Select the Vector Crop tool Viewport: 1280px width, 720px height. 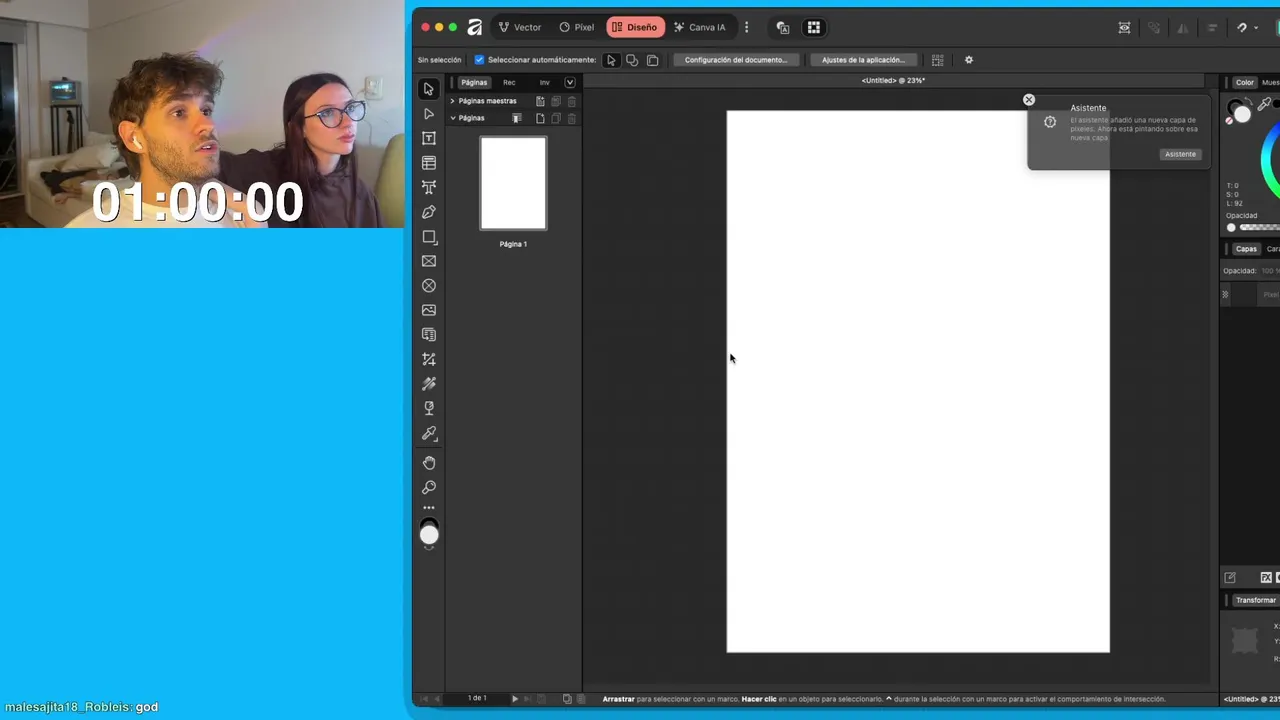429,359
